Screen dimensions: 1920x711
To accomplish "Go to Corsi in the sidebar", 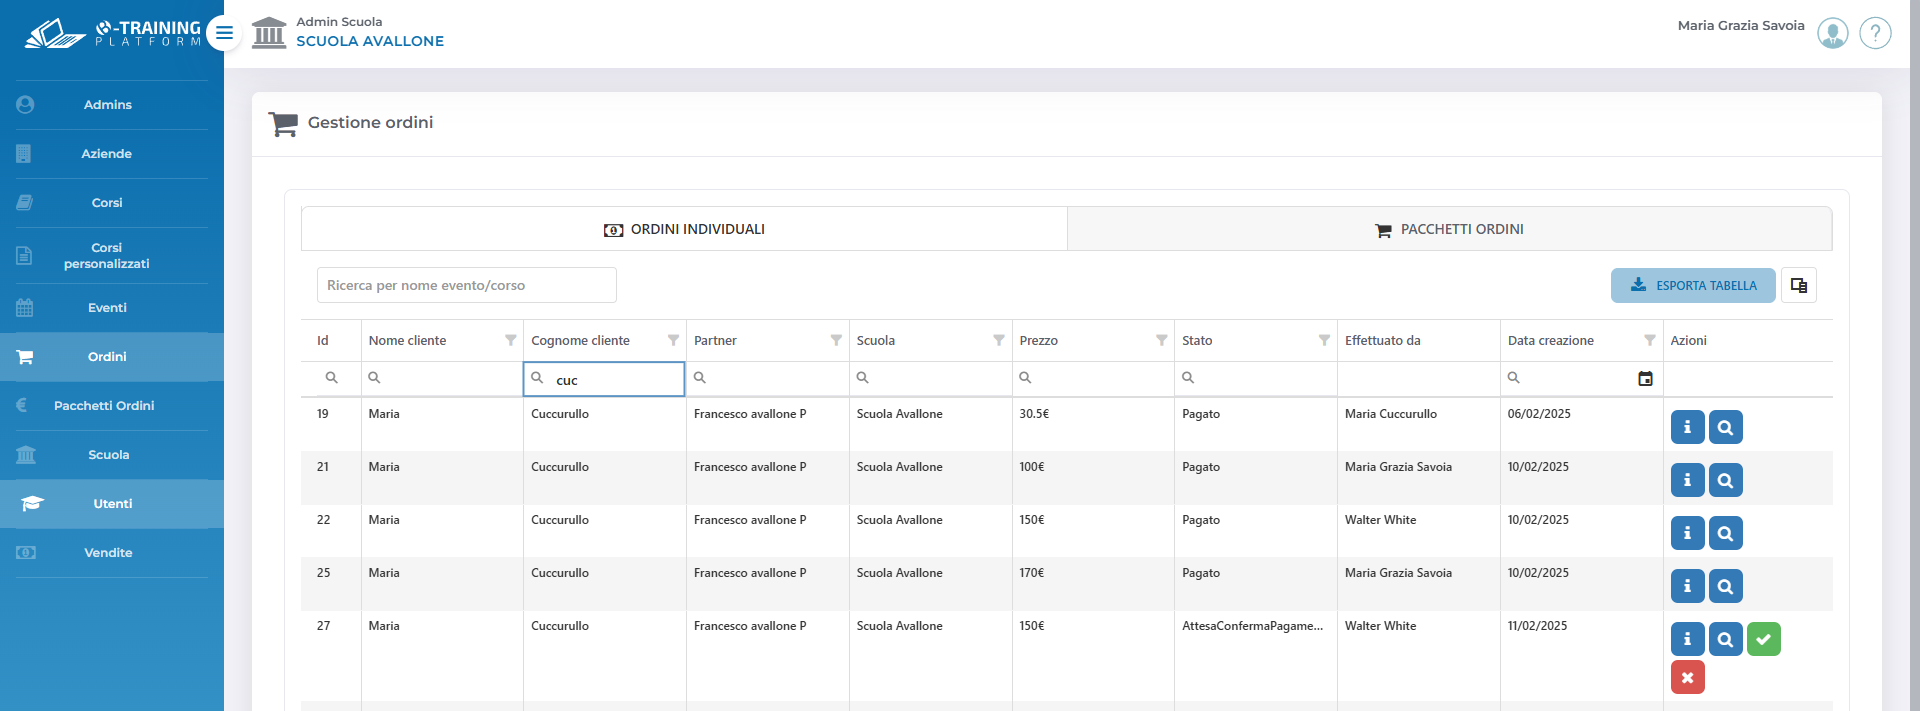I will [112, 203].
